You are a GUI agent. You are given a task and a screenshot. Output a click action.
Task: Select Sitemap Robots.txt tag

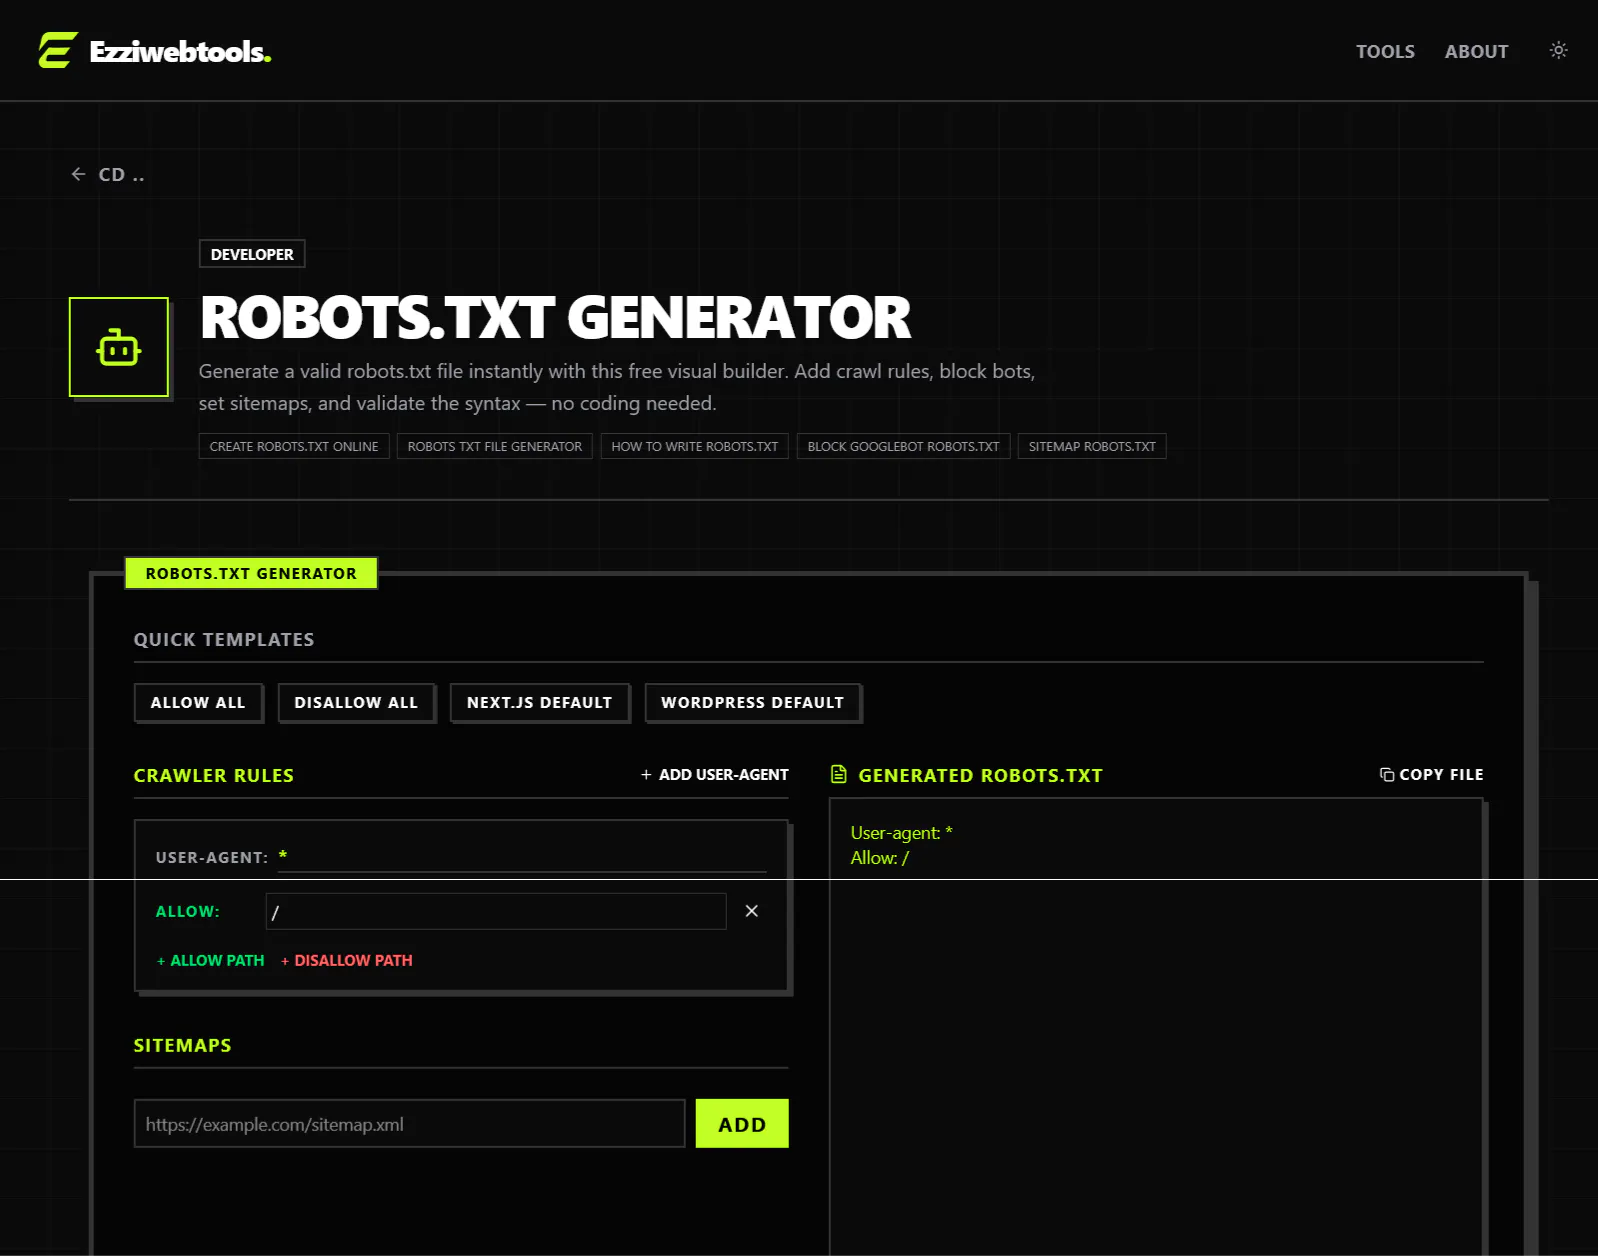[x=1092, y=446]
